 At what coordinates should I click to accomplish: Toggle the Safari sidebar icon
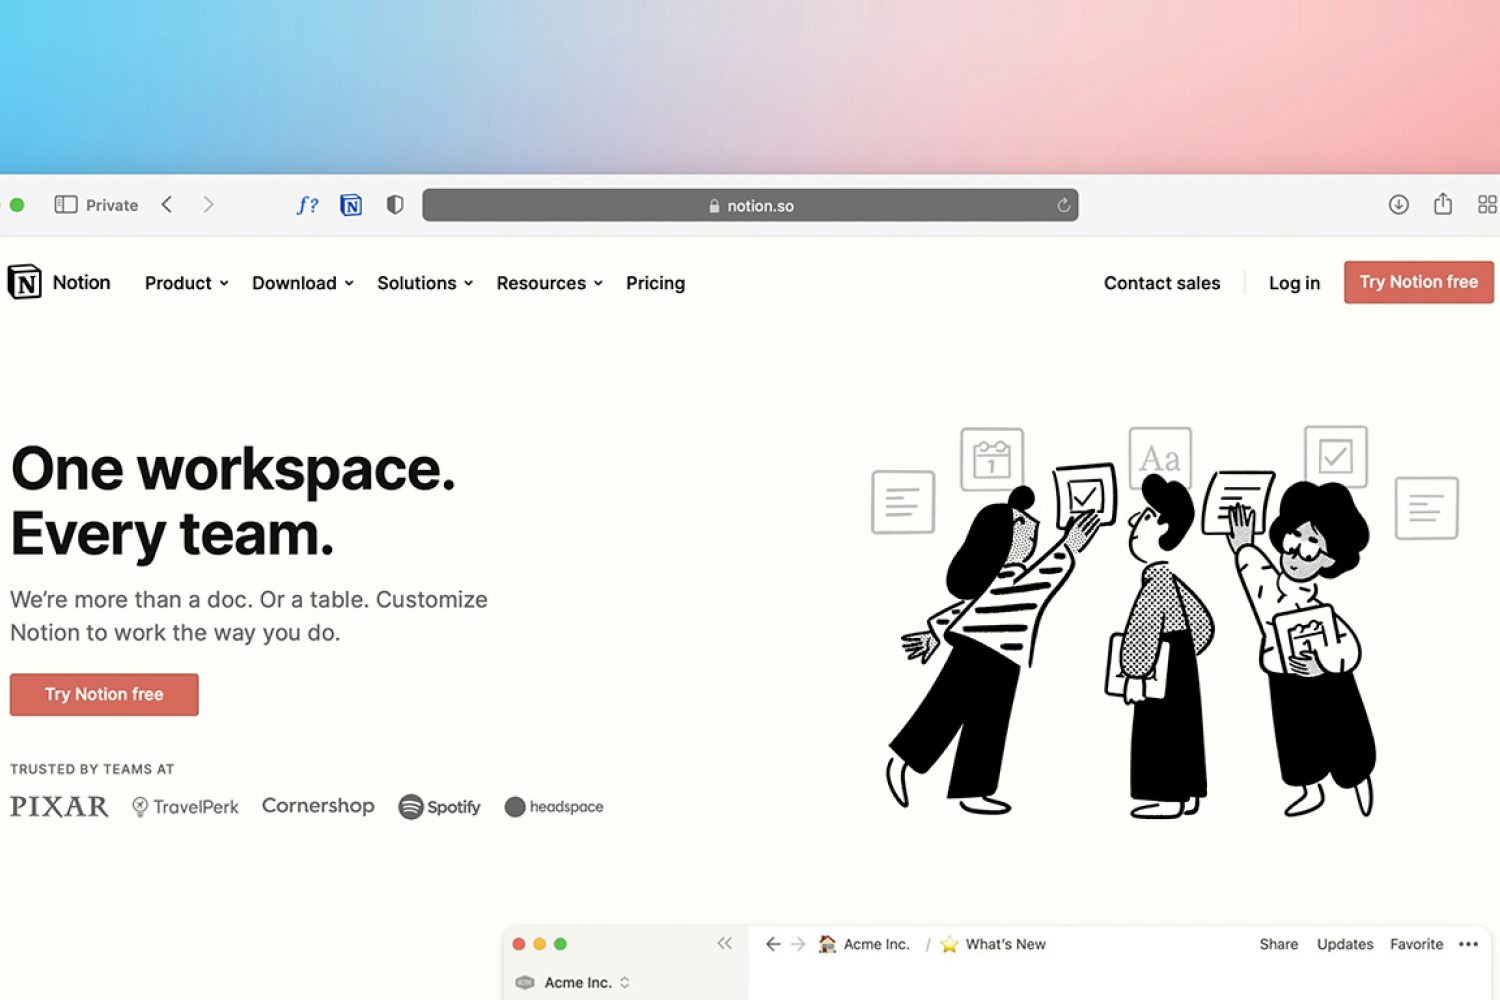66,205
